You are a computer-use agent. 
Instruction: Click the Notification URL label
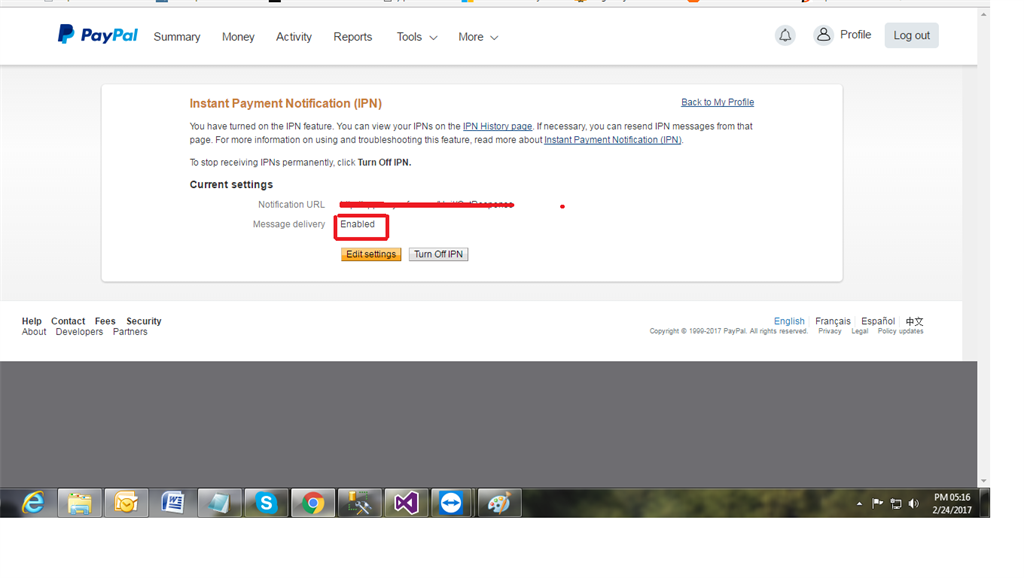tap(291, 204)
